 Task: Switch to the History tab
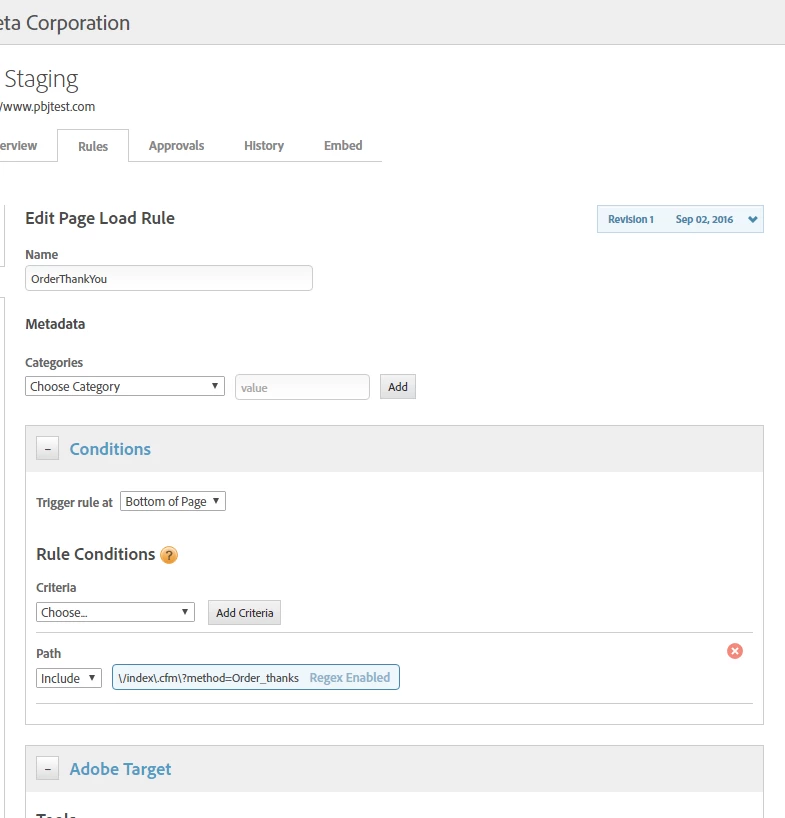[x=264, y=145]
